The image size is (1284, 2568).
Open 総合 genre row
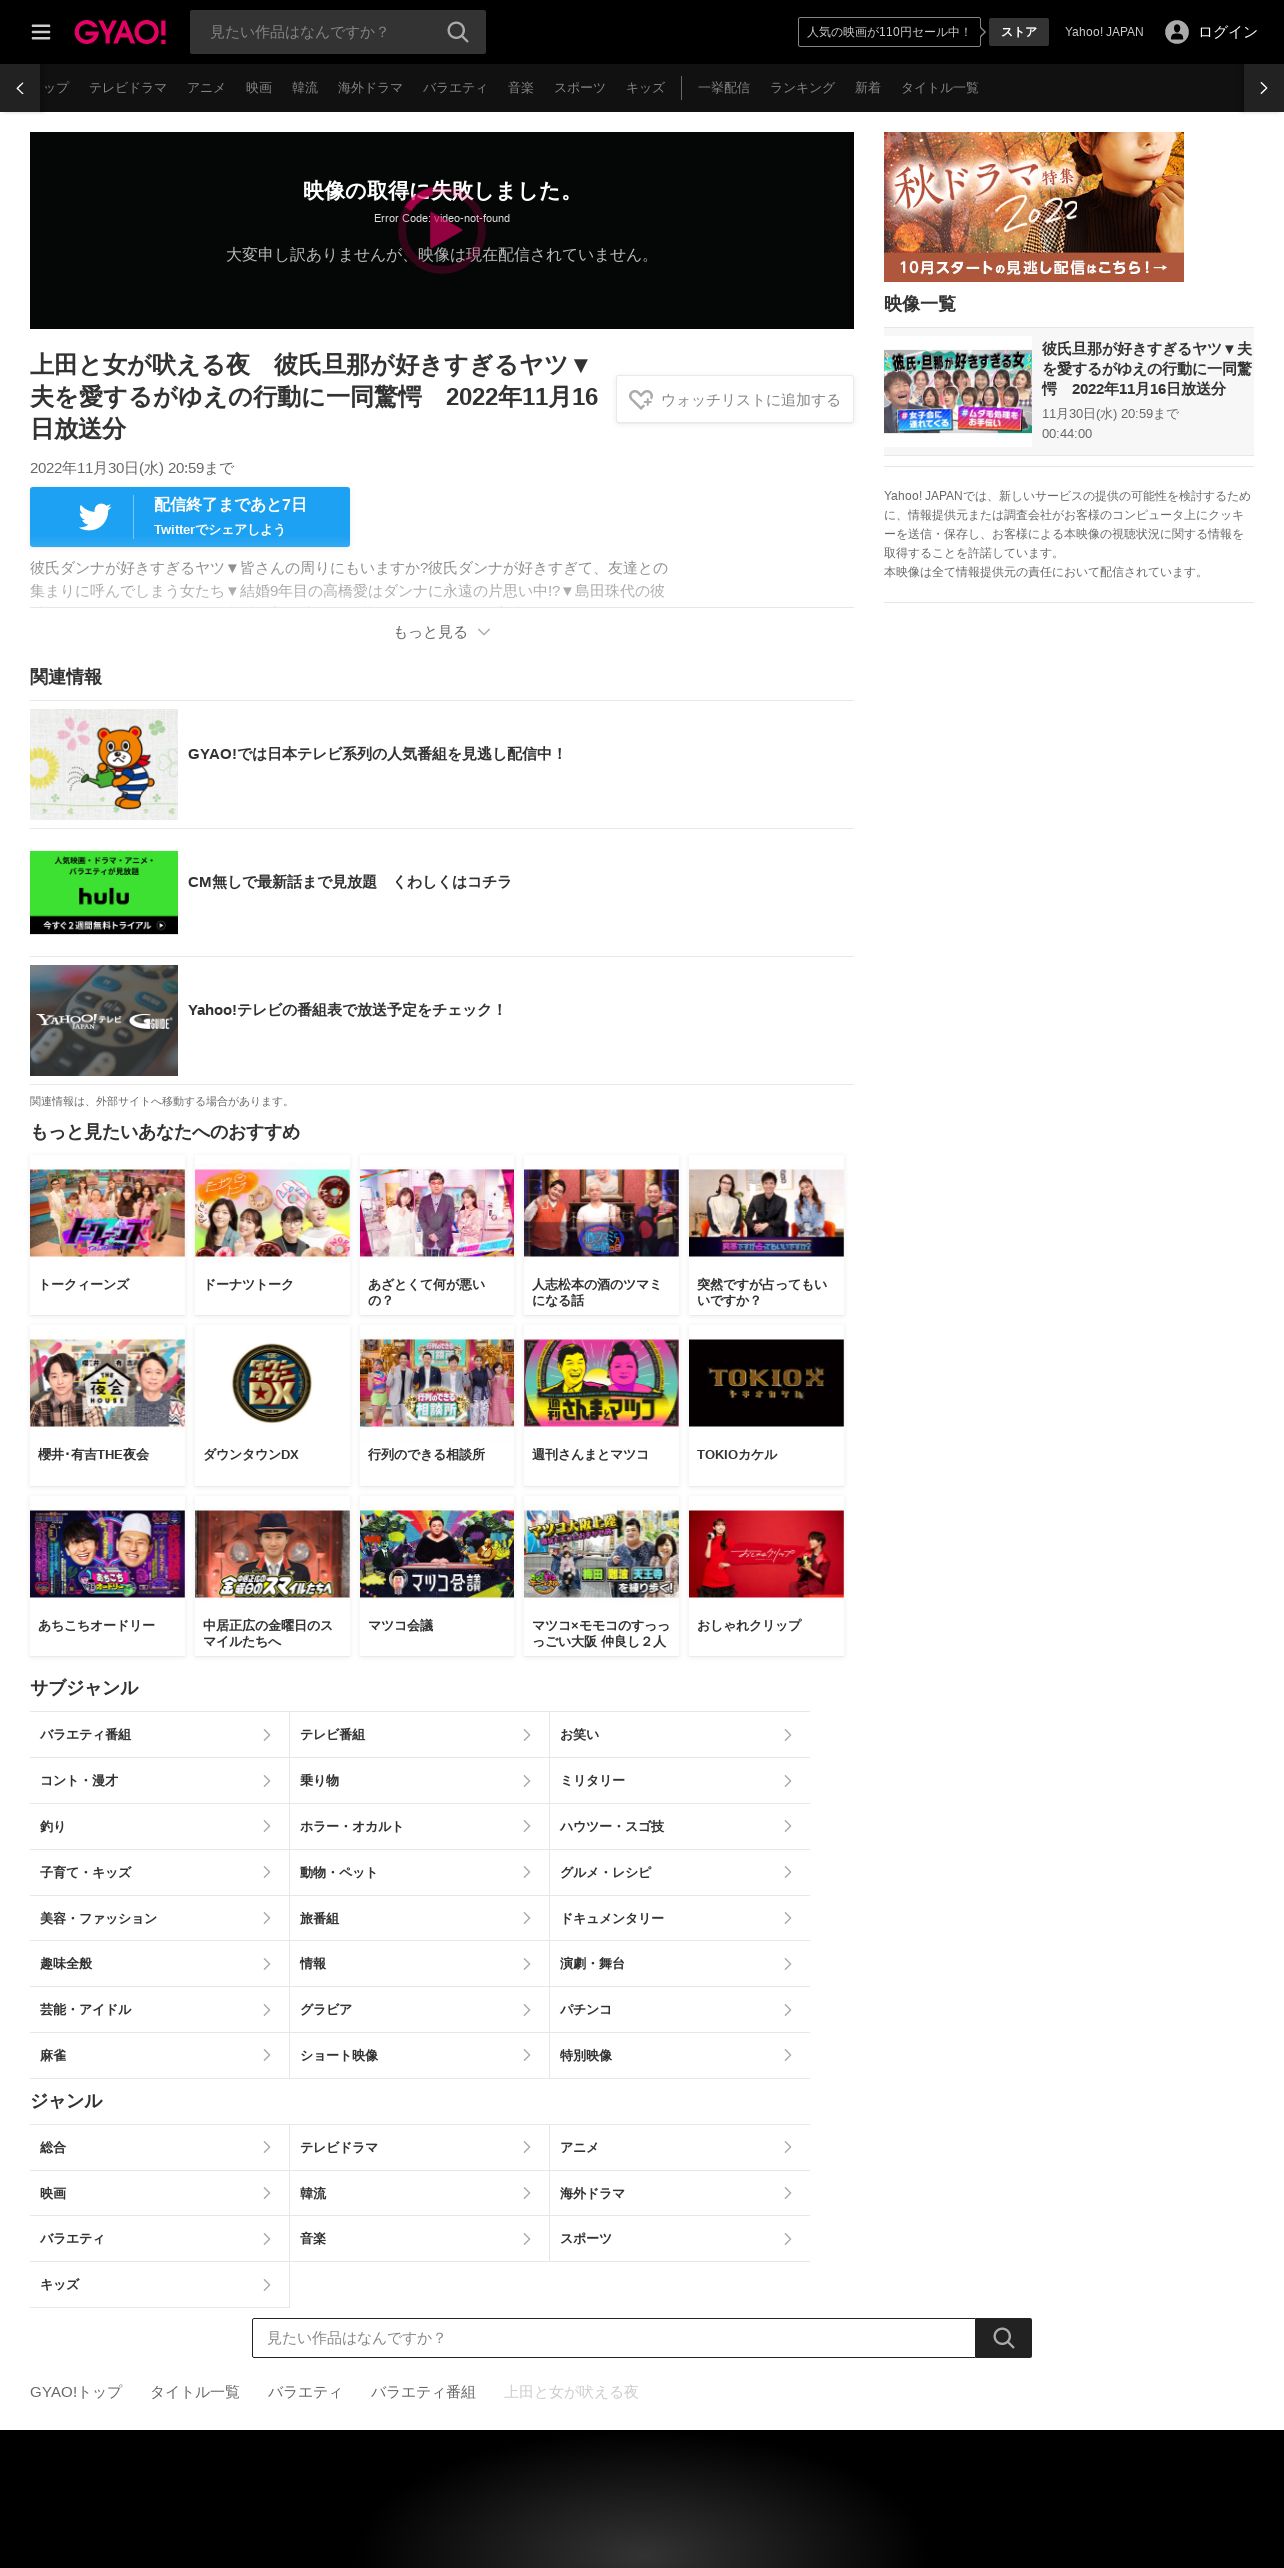click(x=159, y=2148)
